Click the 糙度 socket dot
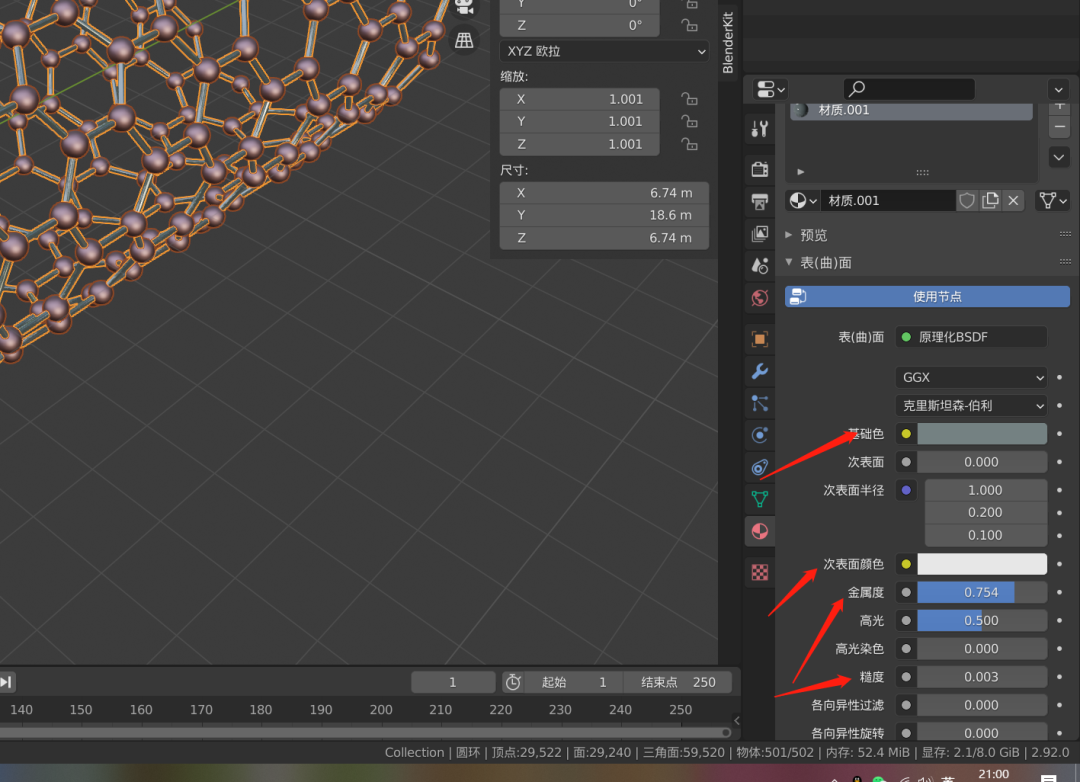This screenshot has height=782, width=1080. pos(906,677)
